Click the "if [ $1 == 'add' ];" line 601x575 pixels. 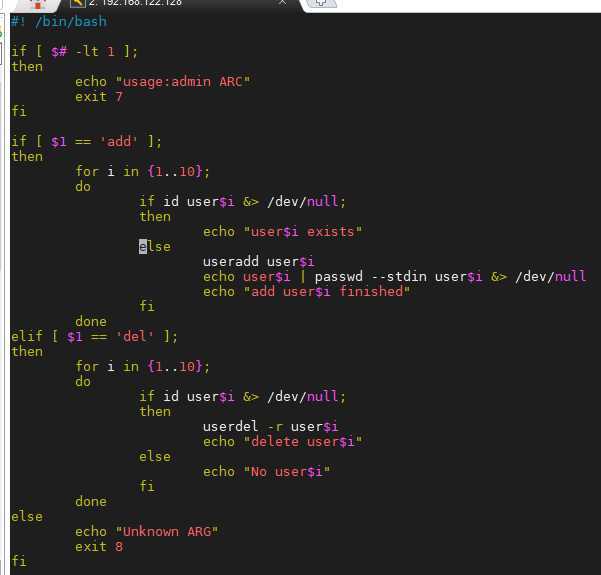coord(86,141)
